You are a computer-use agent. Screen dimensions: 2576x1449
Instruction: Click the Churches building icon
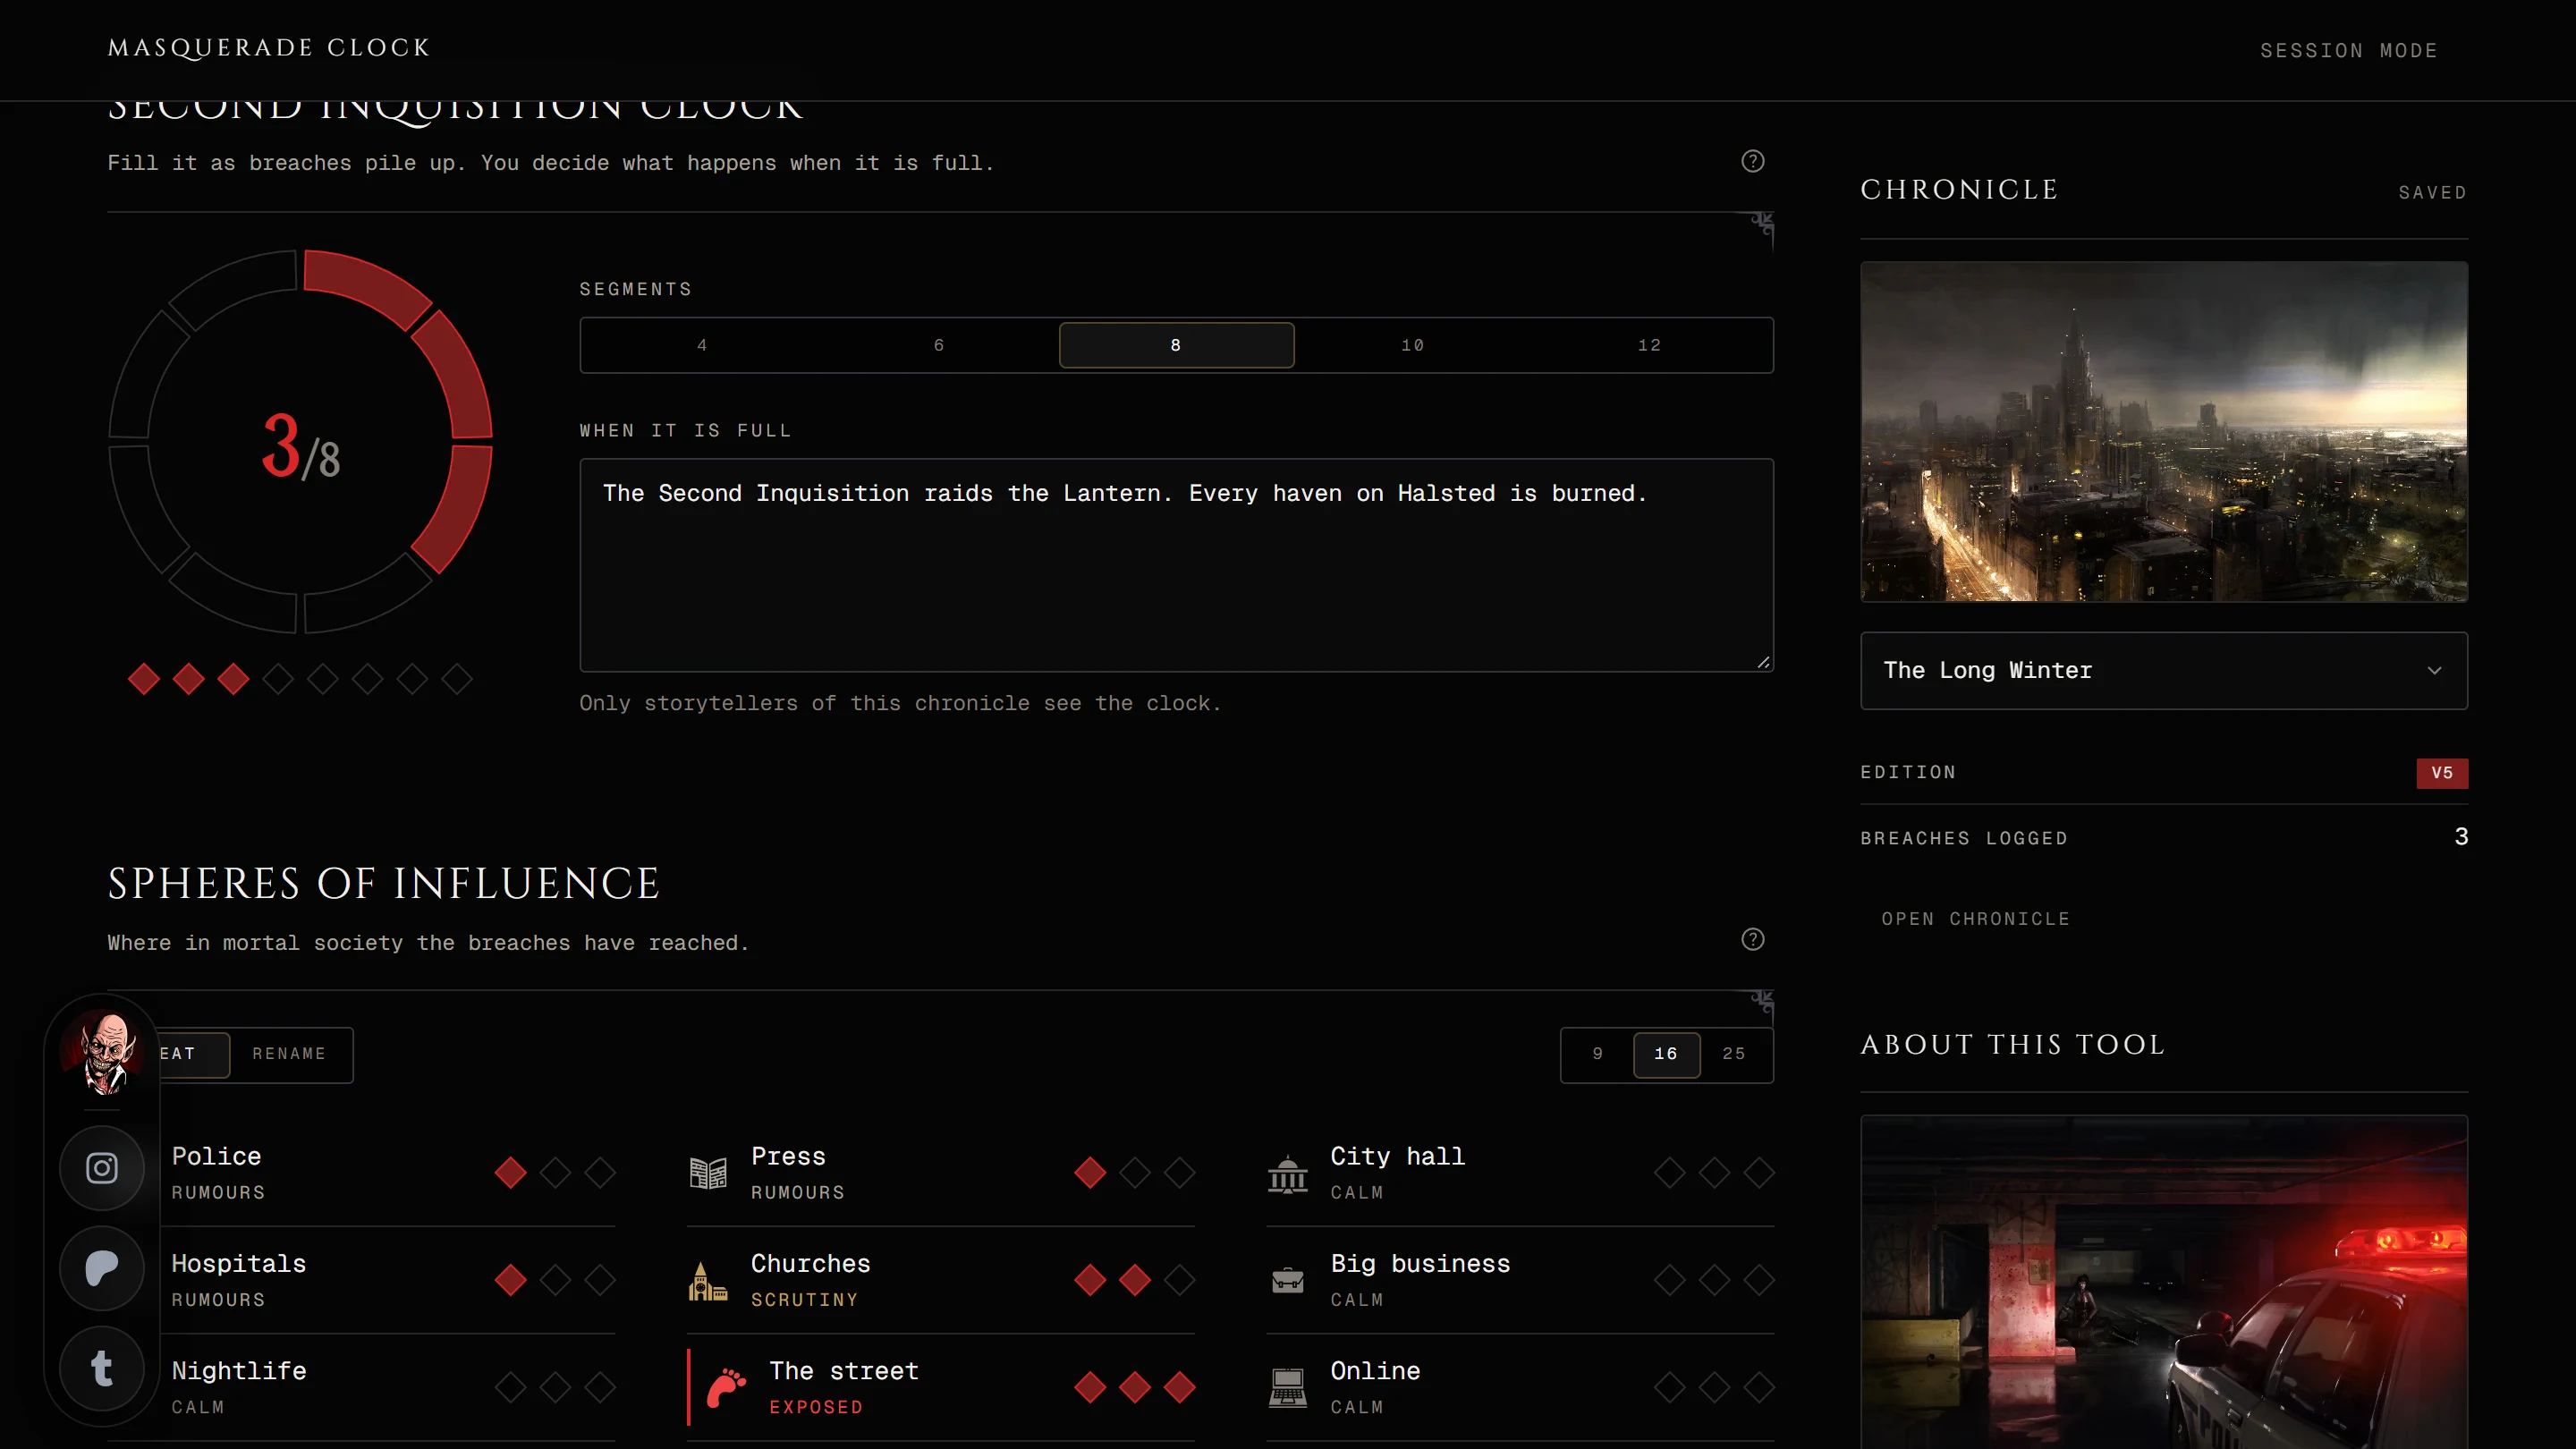708,1280
